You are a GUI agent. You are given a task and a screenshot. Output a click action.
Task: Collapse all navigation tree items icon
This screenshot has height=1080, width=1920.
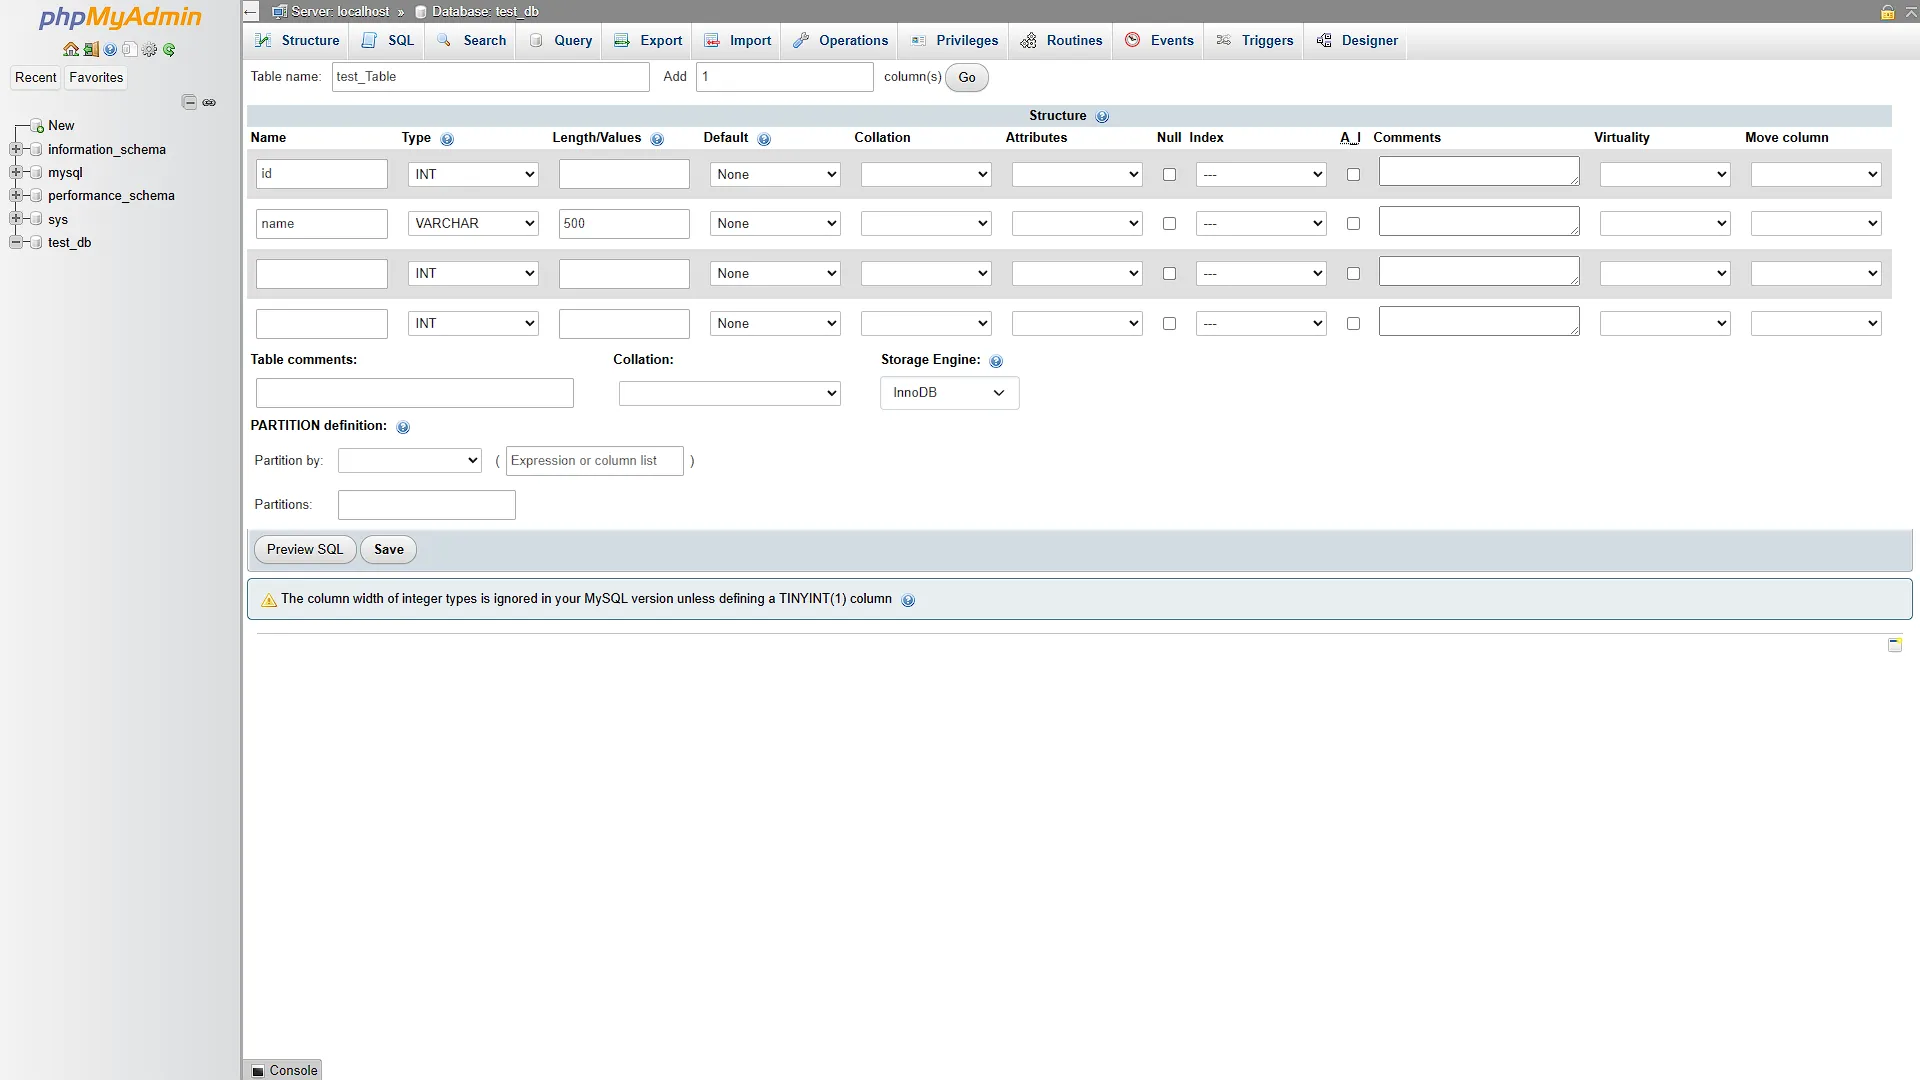[x=189, y=102]
